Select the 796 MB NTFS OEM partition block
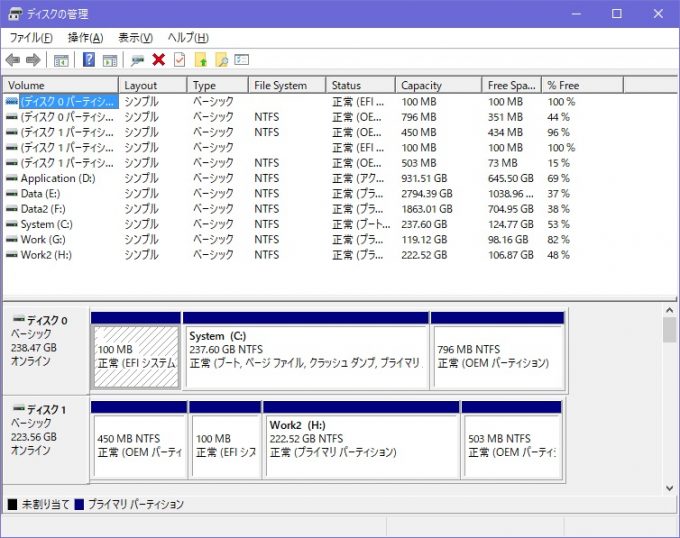Screen dimensions: 680x538 tap(498, 350)
